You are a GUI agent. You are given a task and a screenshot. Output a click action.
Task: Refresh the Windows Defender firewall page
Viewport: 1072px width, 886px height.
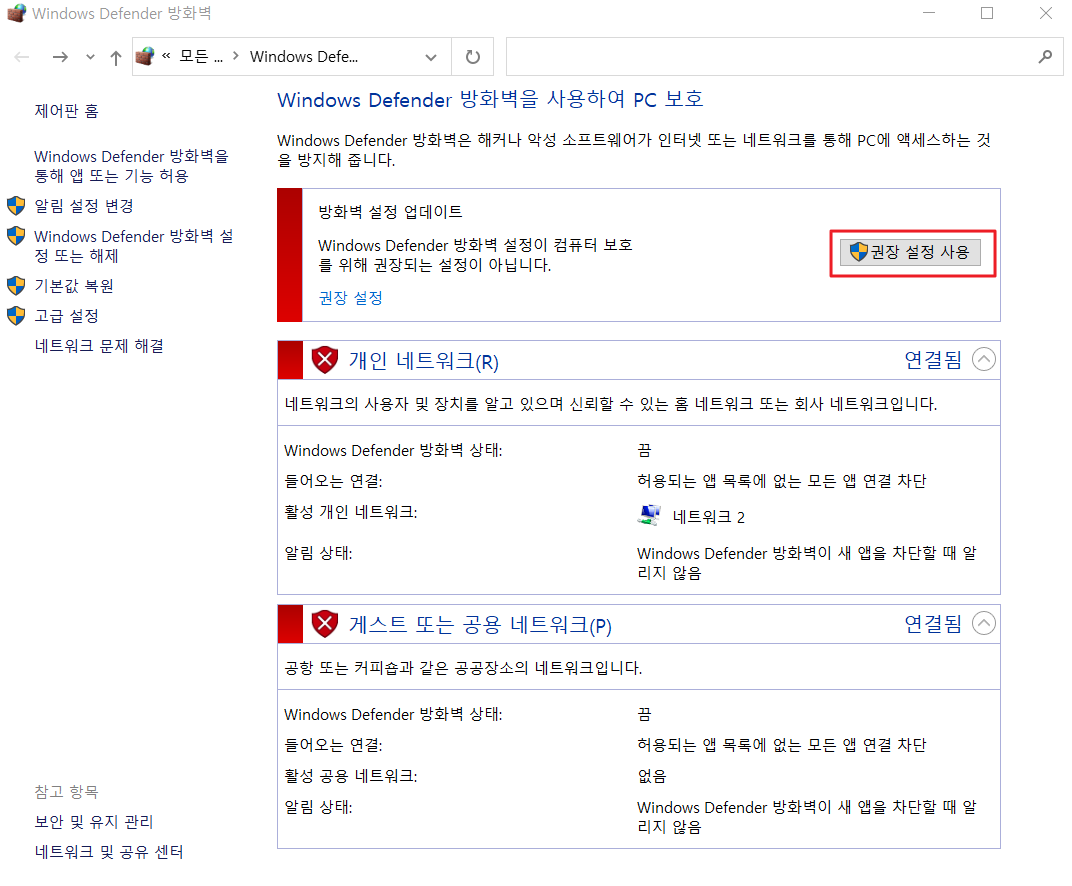pyautogui.click(x=472, y=57)
